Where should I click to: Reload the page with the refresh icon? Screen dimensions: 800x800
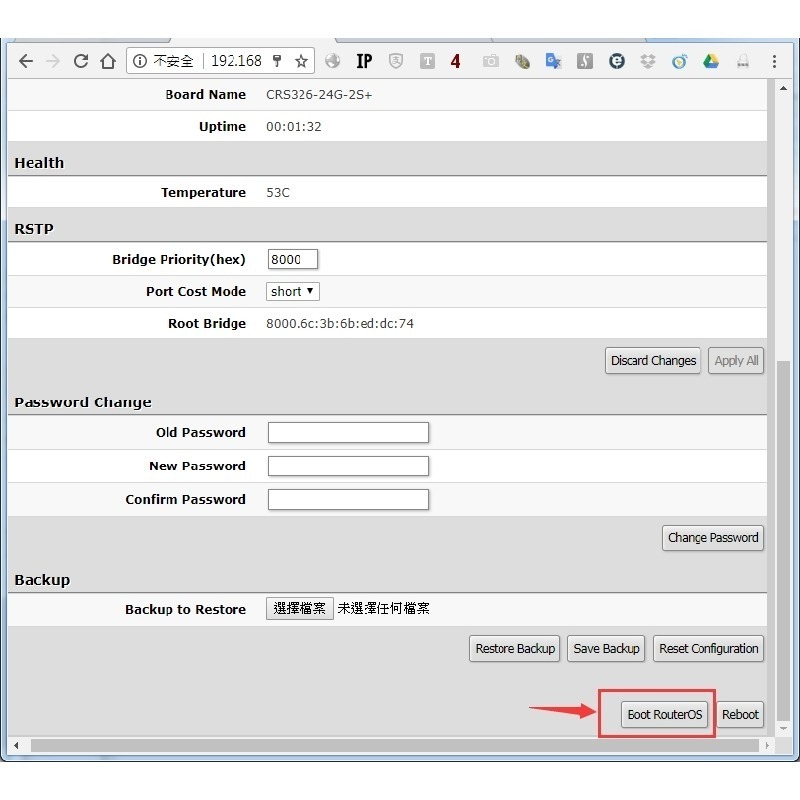81,61
